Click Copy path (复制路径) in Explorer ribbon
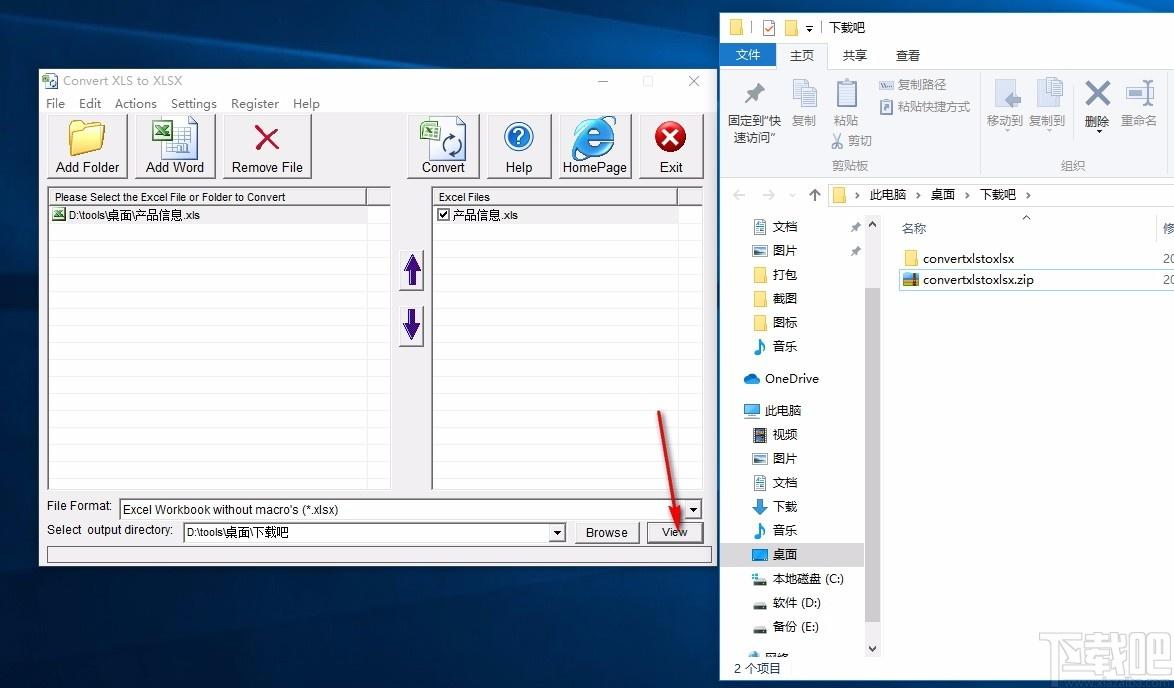 pos(913,85)
